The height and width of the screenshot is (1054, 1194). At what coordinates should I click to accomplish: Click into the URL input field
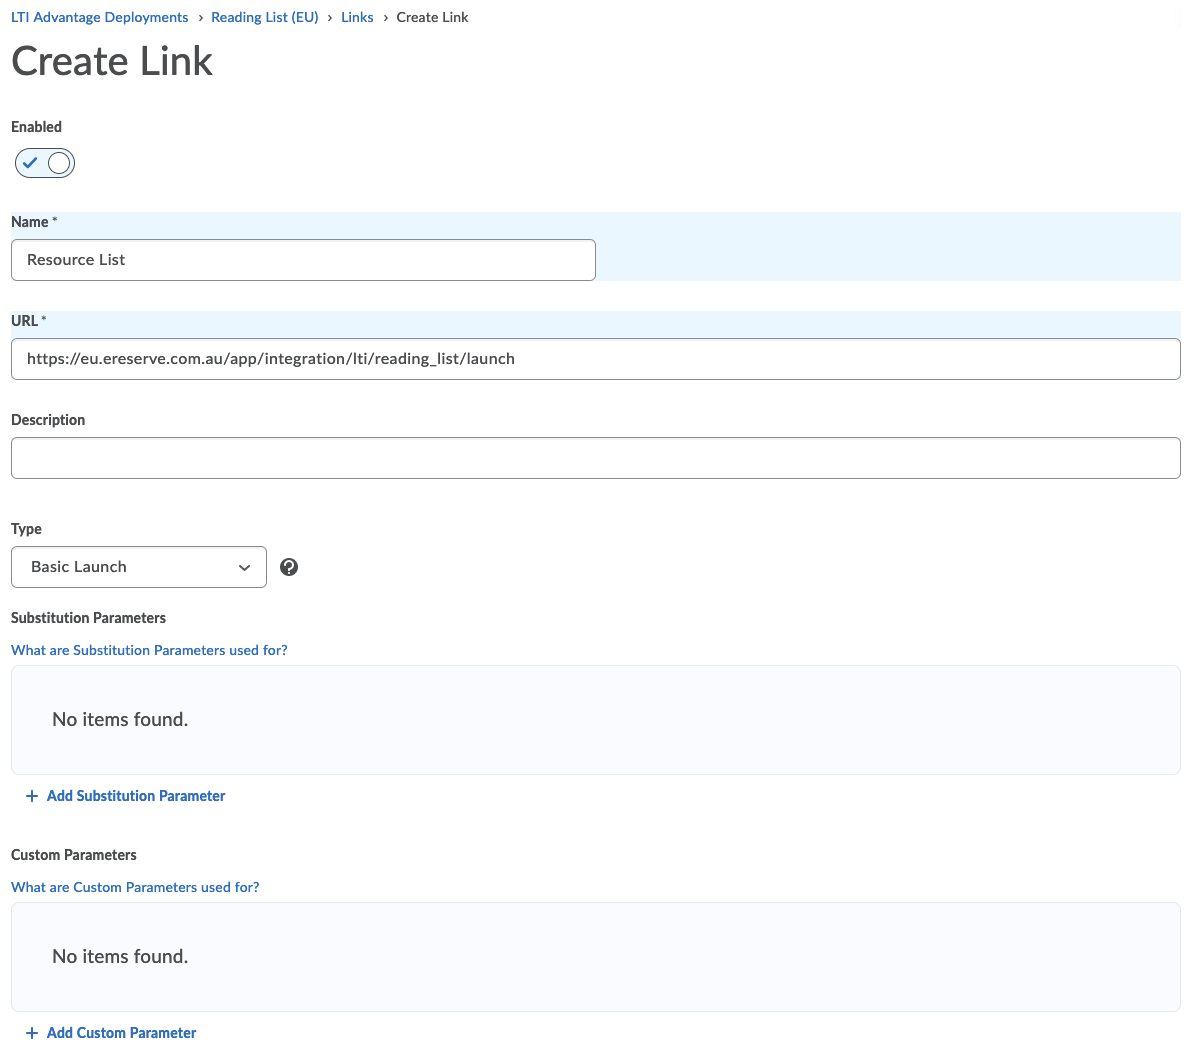pyautogui.click(x=595, y=359)
